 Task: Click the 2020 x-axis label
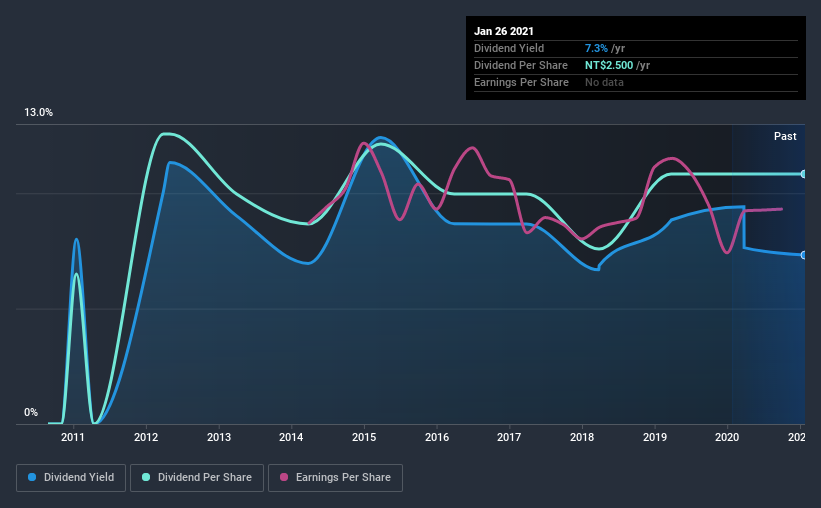click(727, 437)
